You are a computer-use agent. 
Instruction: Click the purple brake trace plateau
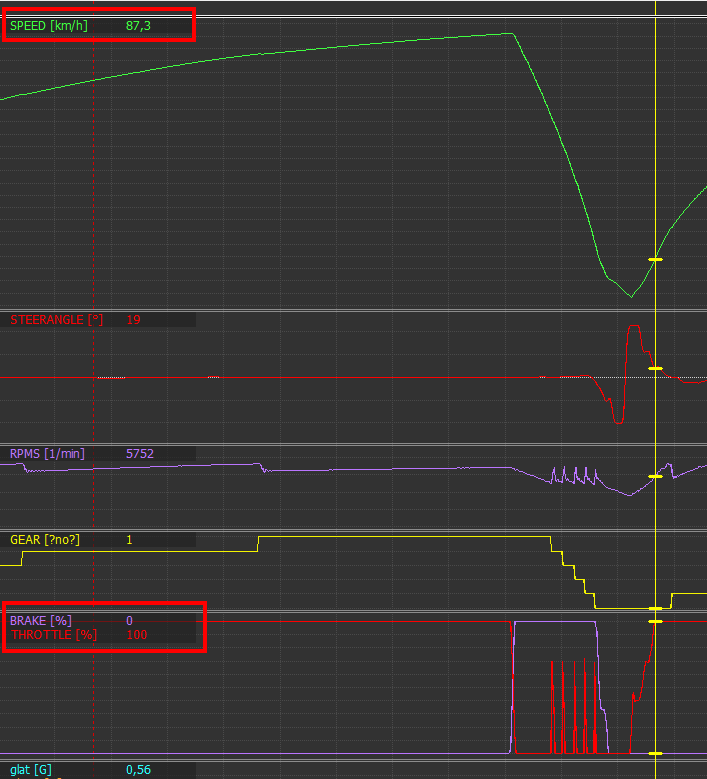pyautogui.click(x=555, y=622)
